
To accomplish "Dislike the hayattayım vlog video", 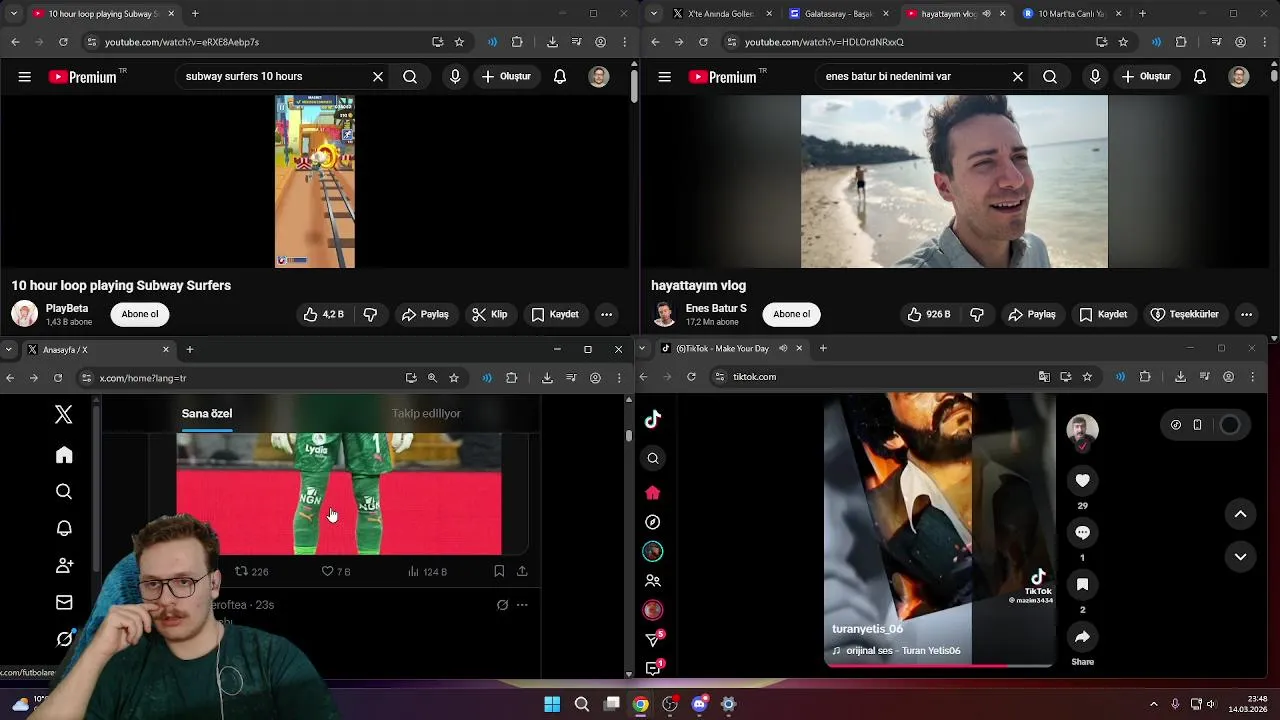I will 977,314.
